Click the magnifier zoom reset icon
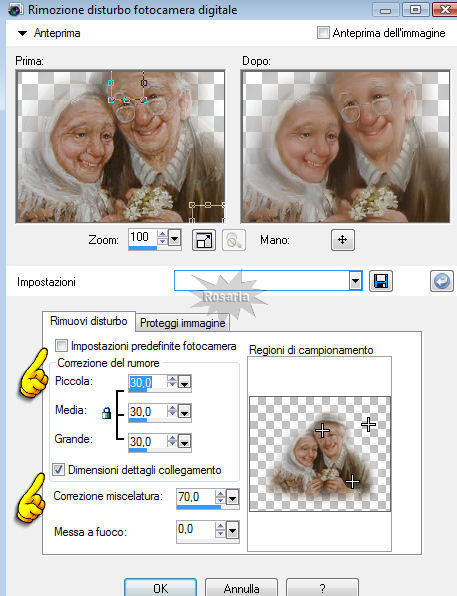457x596 pixels. click(233, 240)
